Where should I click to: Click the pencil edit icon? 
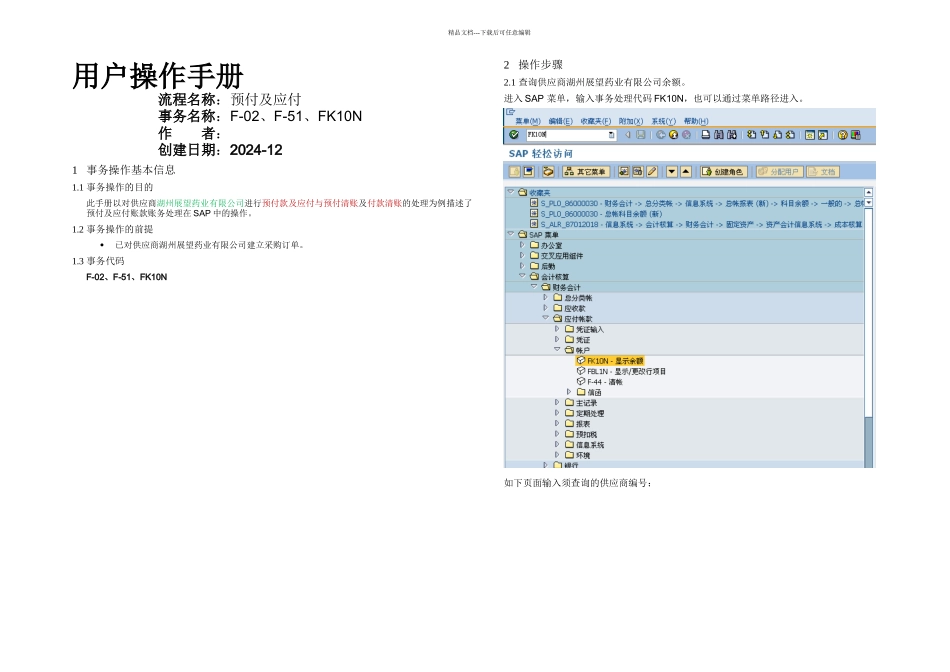652,172
